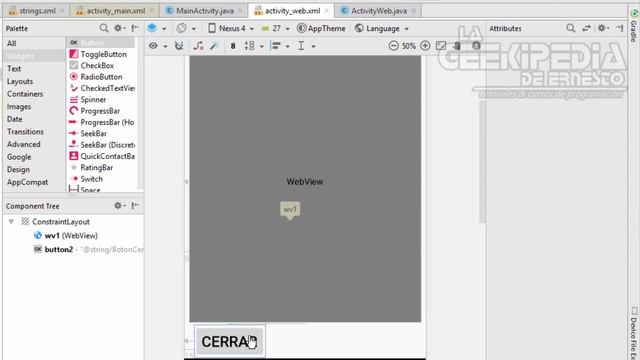The image size is (640, 360).
Task: Pick RatingBar widget from palette
Action: (101, 168)
